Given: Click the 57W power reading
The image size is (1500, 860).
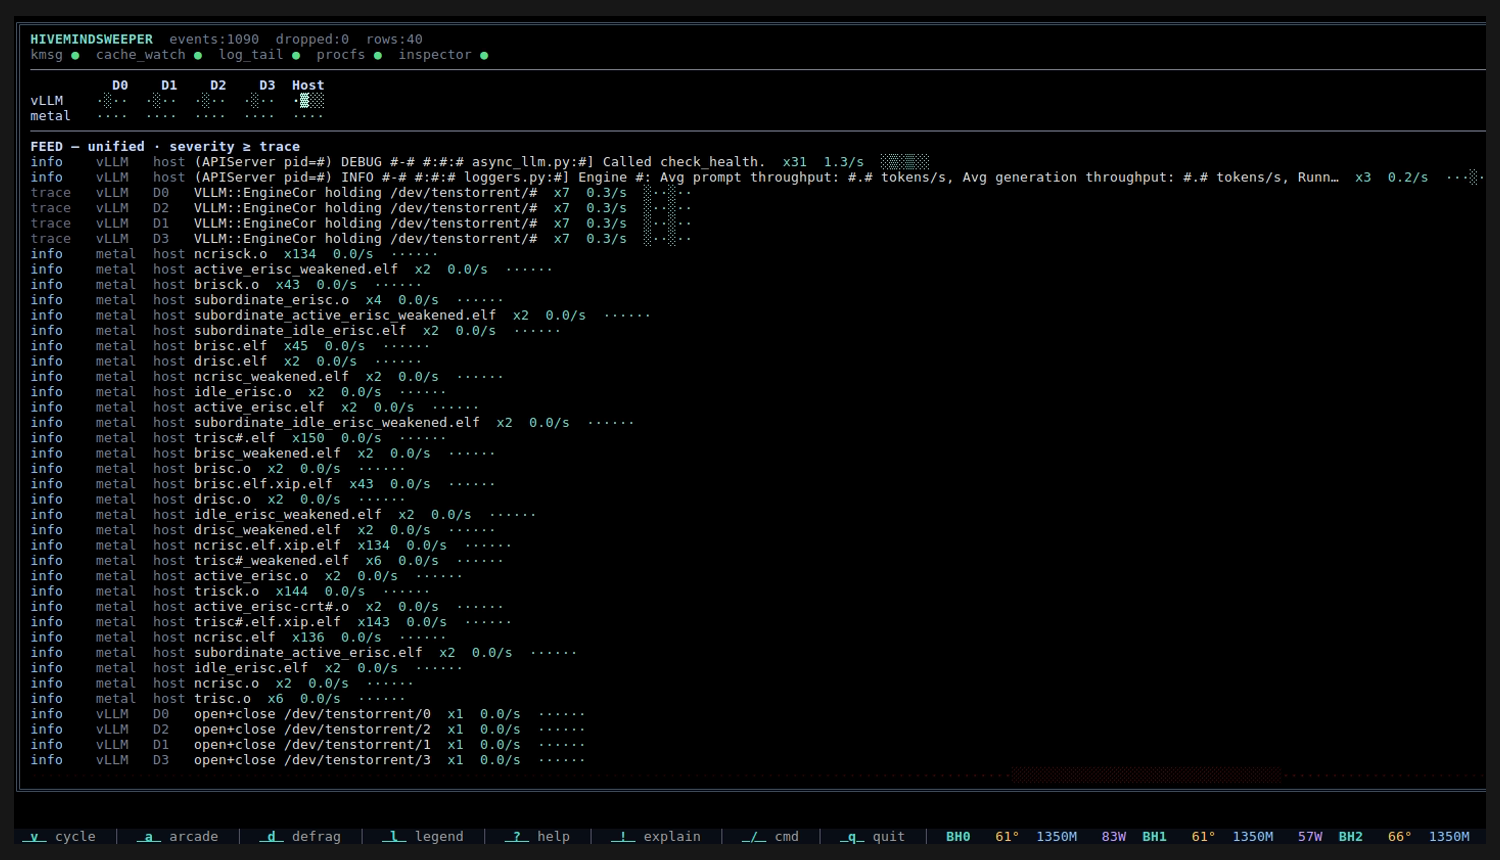Looking at the screenshot, I should coord(1310,837).
